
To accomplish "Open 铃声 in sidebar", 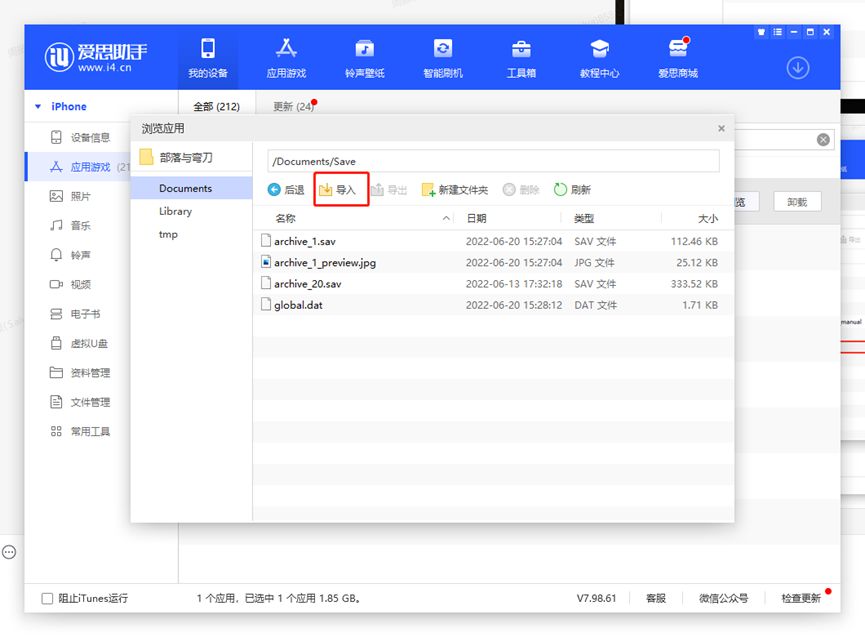I will point(70,255).
